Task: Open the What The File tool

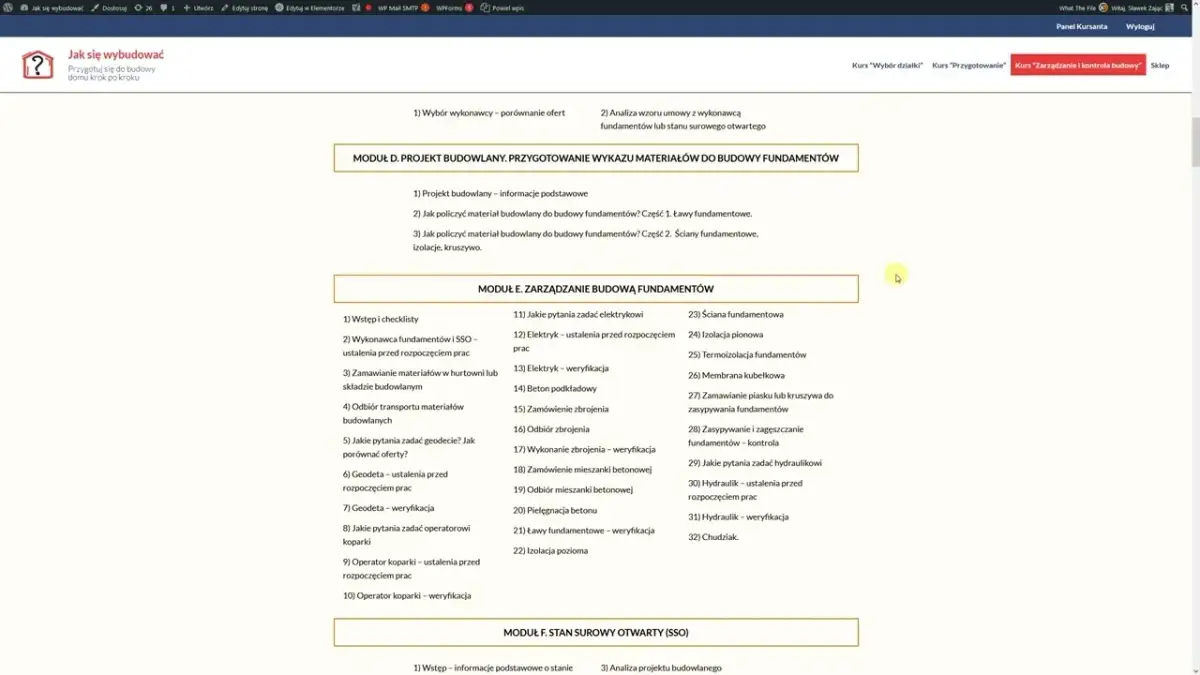Action: [1077, 6]
